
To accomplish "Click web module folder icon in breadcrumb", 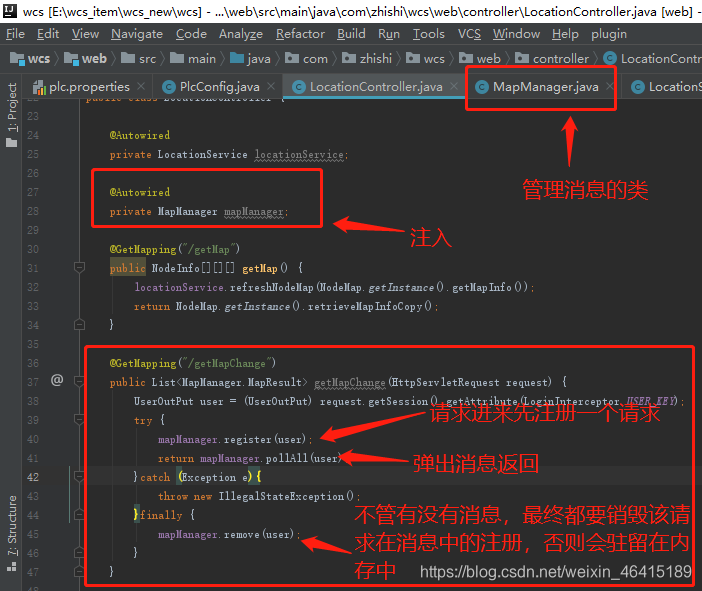I will 71,59.
